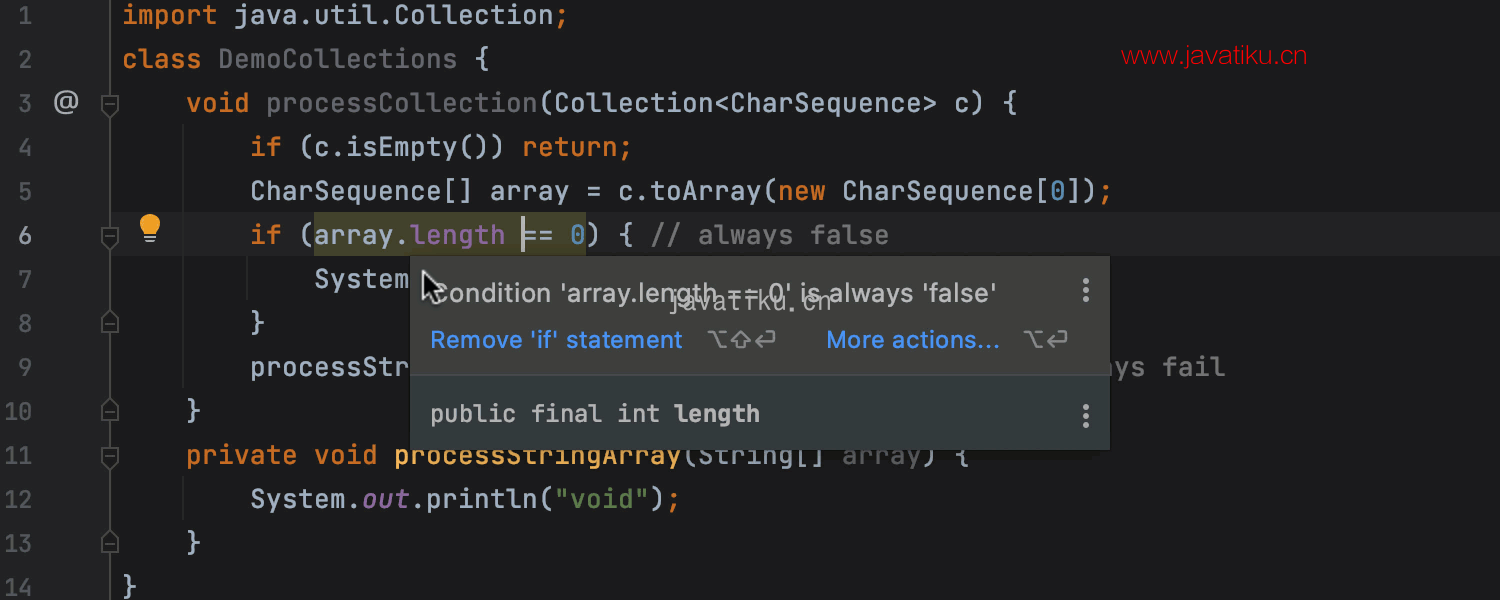Image resolution: width=1500 pixels, height=600 pixels.
Task: Click the 'new' keyword on line 5
Action: pyautogui.click(x=802, y=191)
